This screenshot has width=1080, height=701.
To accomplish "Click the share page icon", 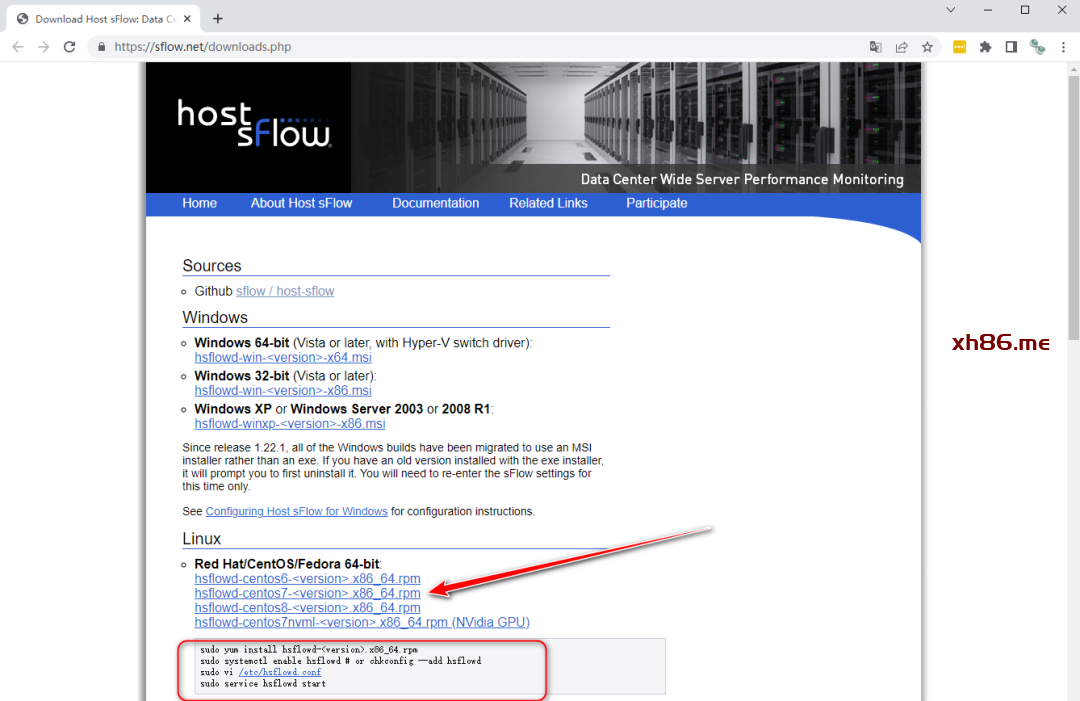I will [x=902, y=47].
